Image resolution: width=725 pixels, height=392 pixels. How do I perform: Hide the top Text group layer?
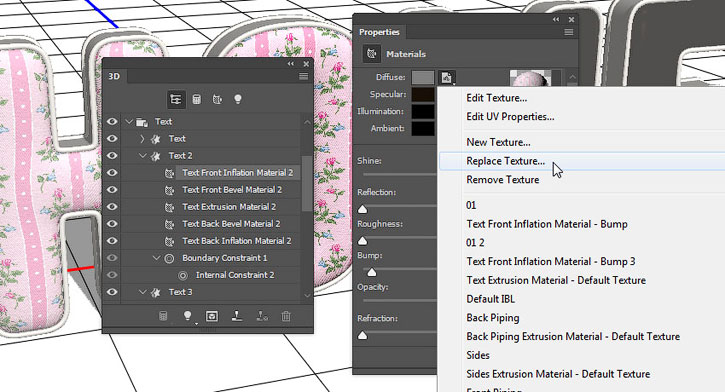pyautogui.click(x=112, y=122)
